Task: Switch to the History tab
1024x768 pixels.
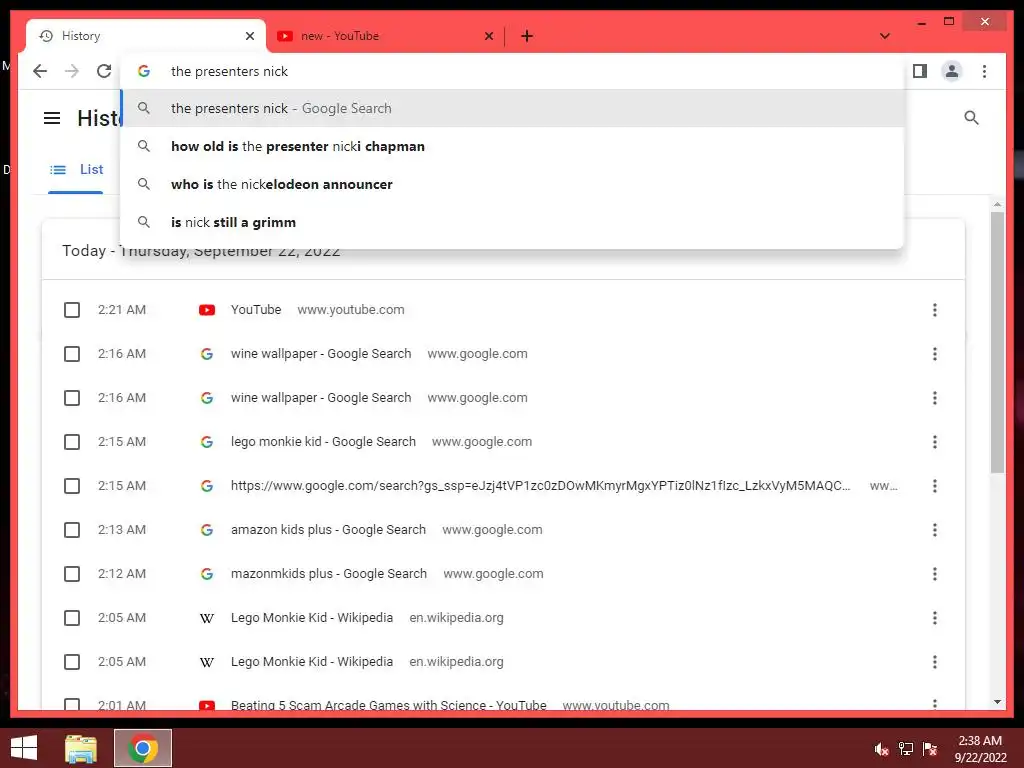Action: [146, 36]
